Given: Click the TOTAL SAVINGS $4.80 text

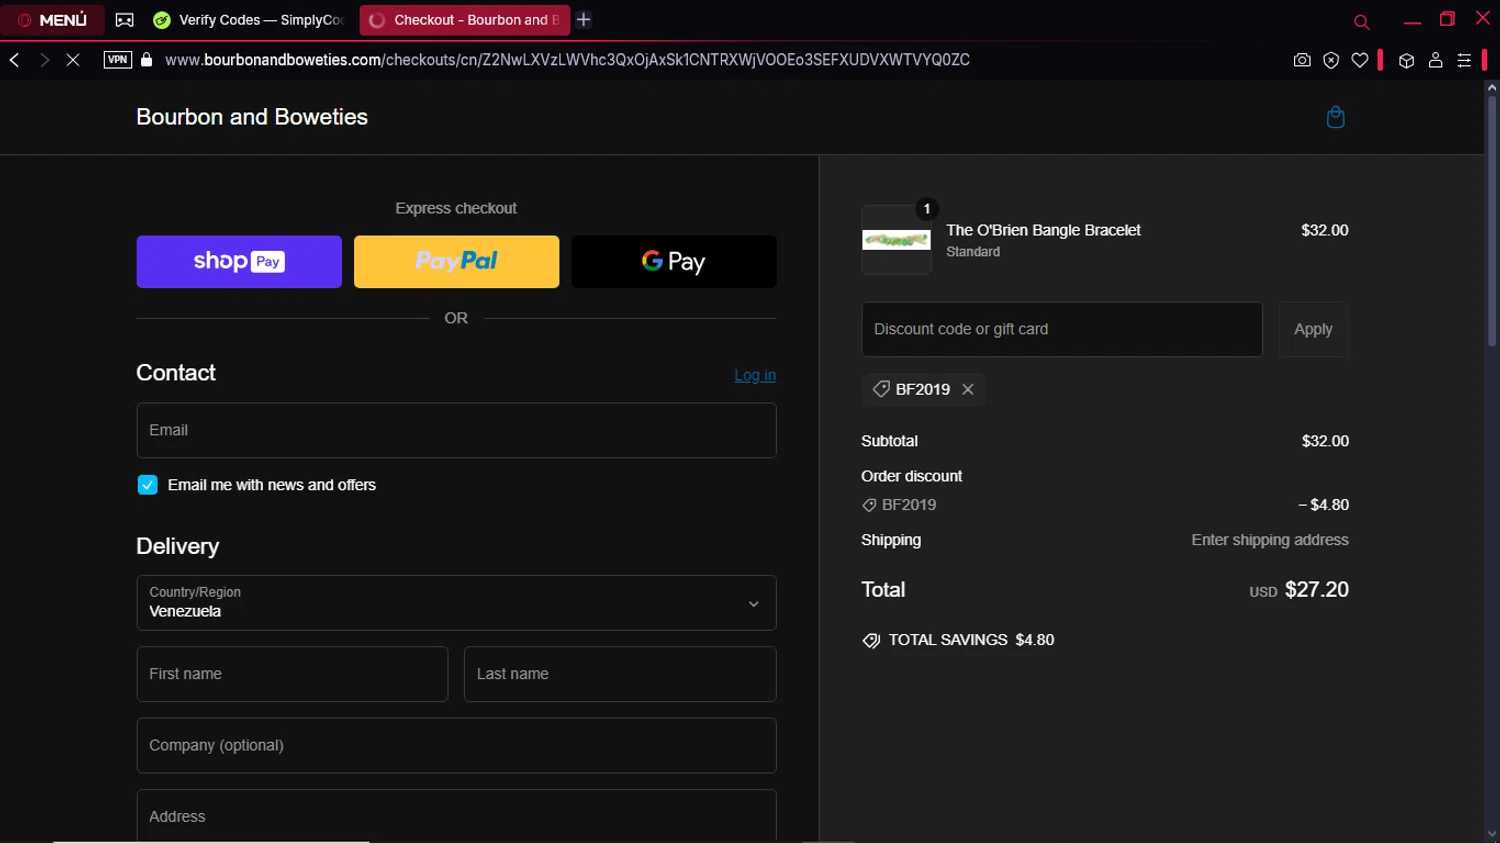Looking at the screenshot, I should [971, 640].
